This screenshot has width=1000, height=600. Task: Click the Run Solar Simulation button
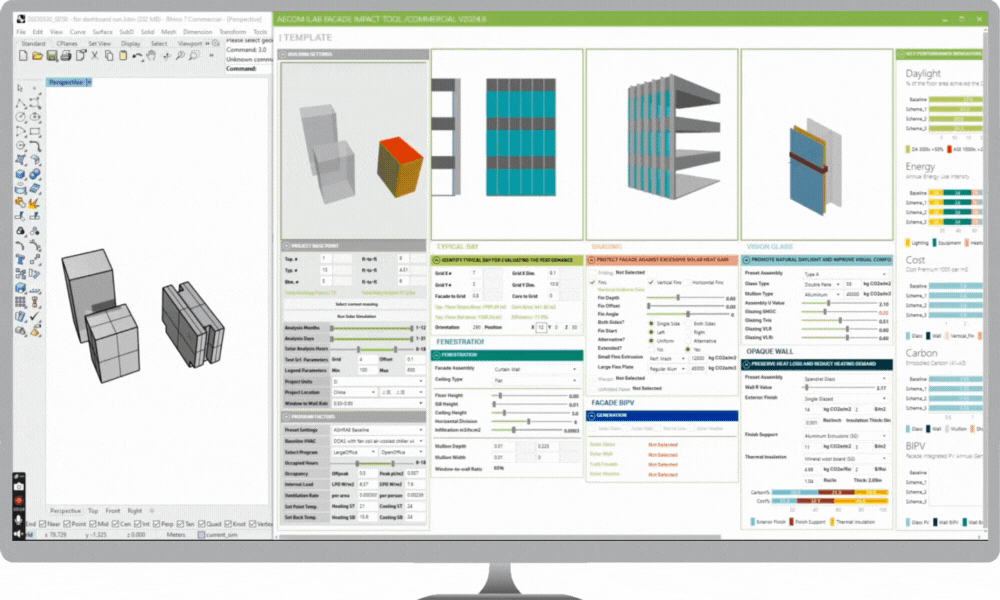coord(354,315)
